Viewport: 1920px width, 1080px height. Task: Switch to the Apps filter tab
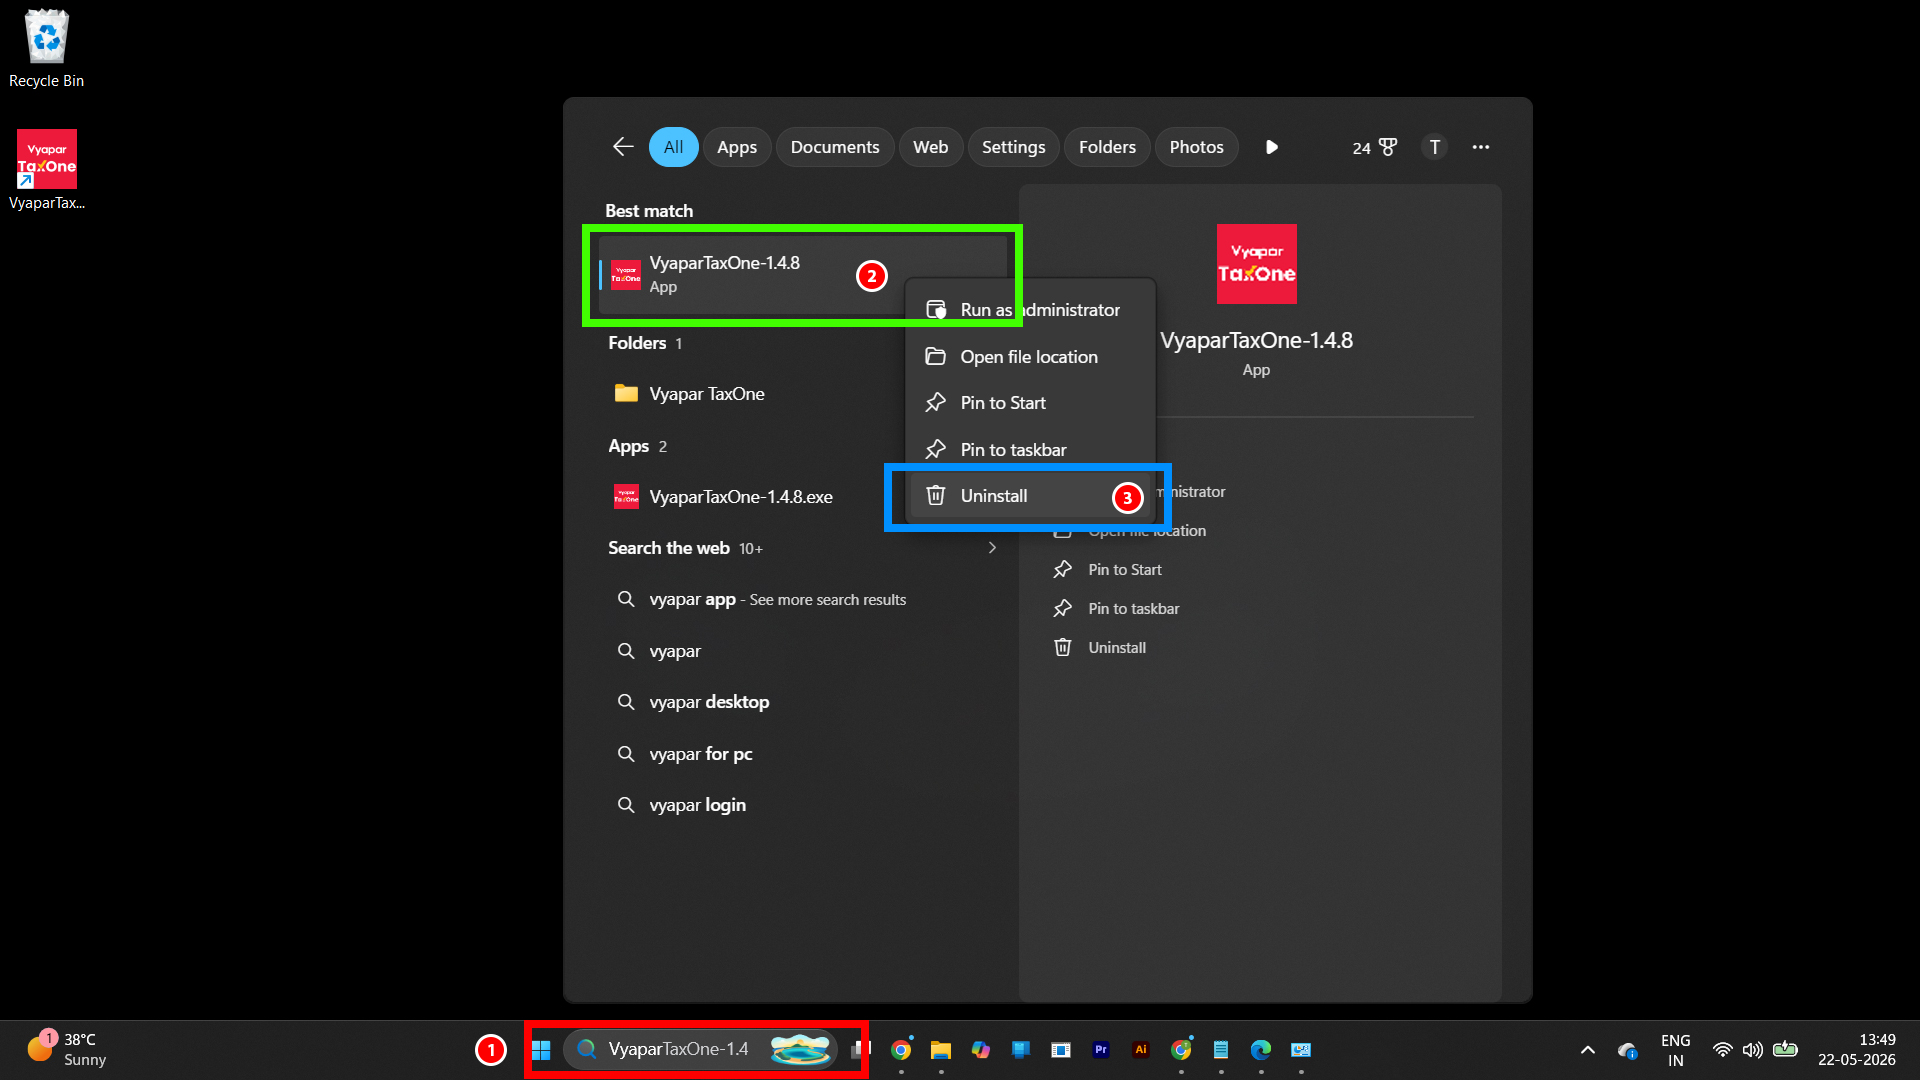pos(737,147)
